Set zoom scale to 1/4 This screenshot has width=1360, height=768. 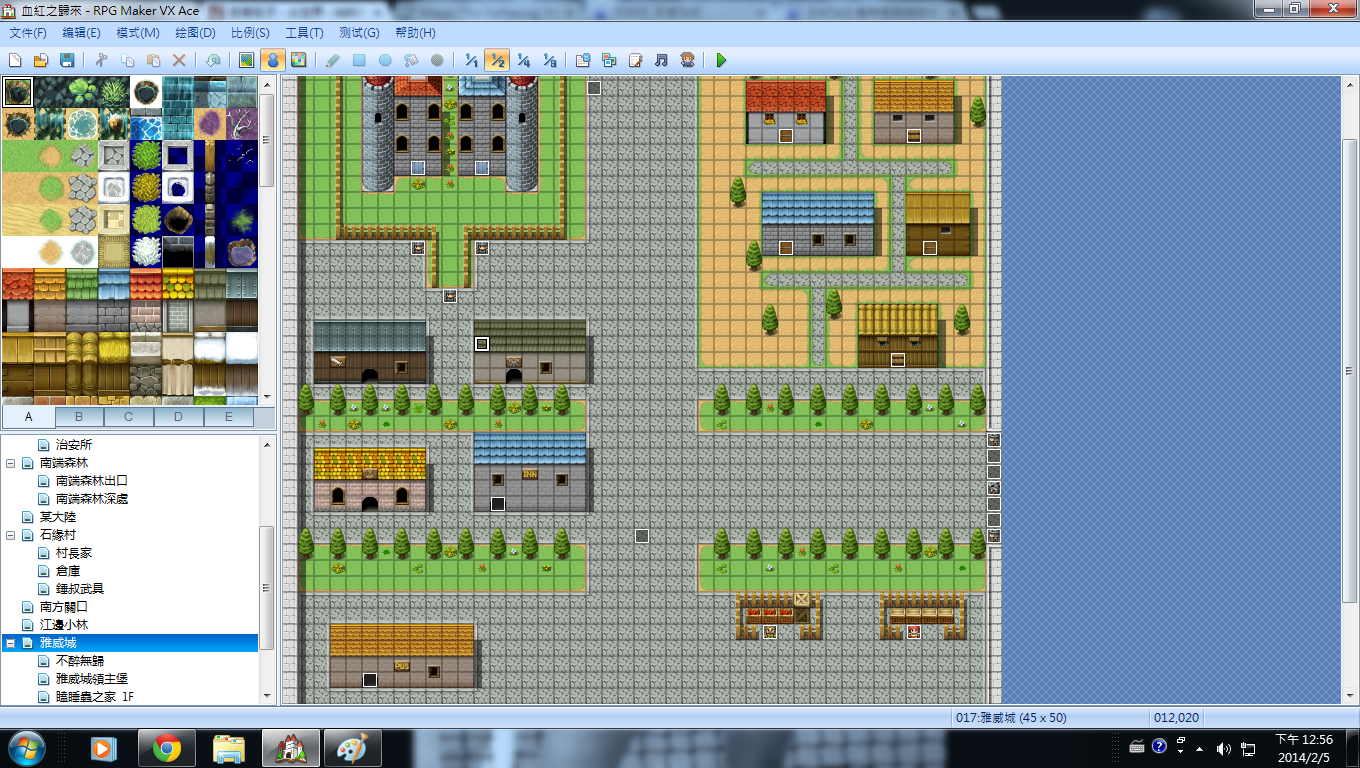pyautogui.click(x=523, y=60)
